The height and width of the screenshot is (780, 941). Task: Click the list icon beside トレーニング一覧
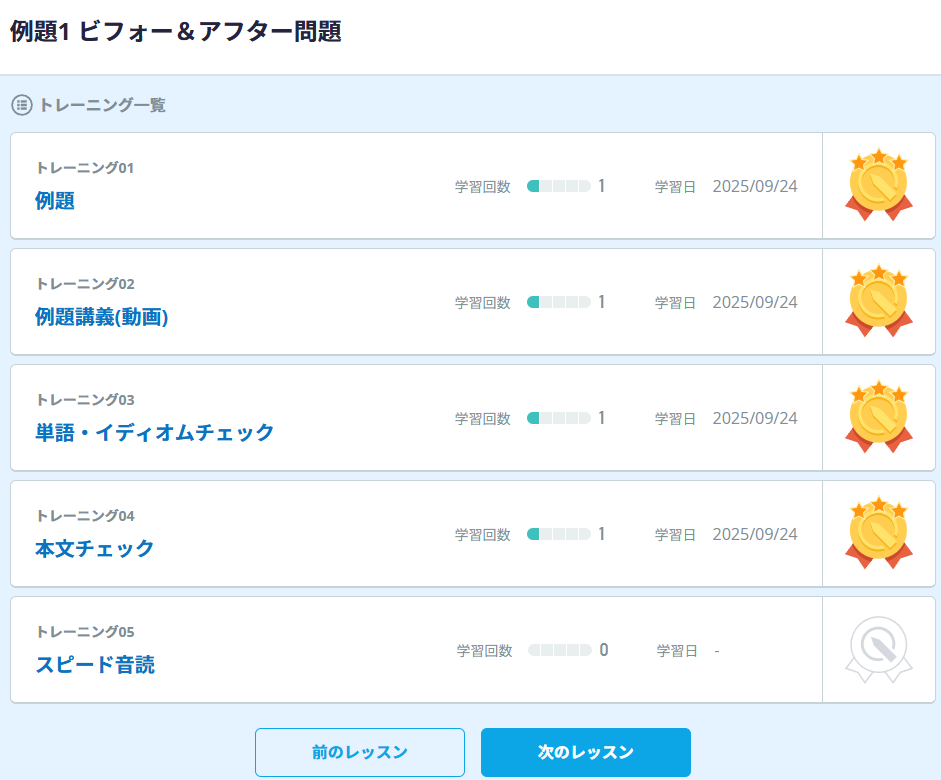(22, 105)
